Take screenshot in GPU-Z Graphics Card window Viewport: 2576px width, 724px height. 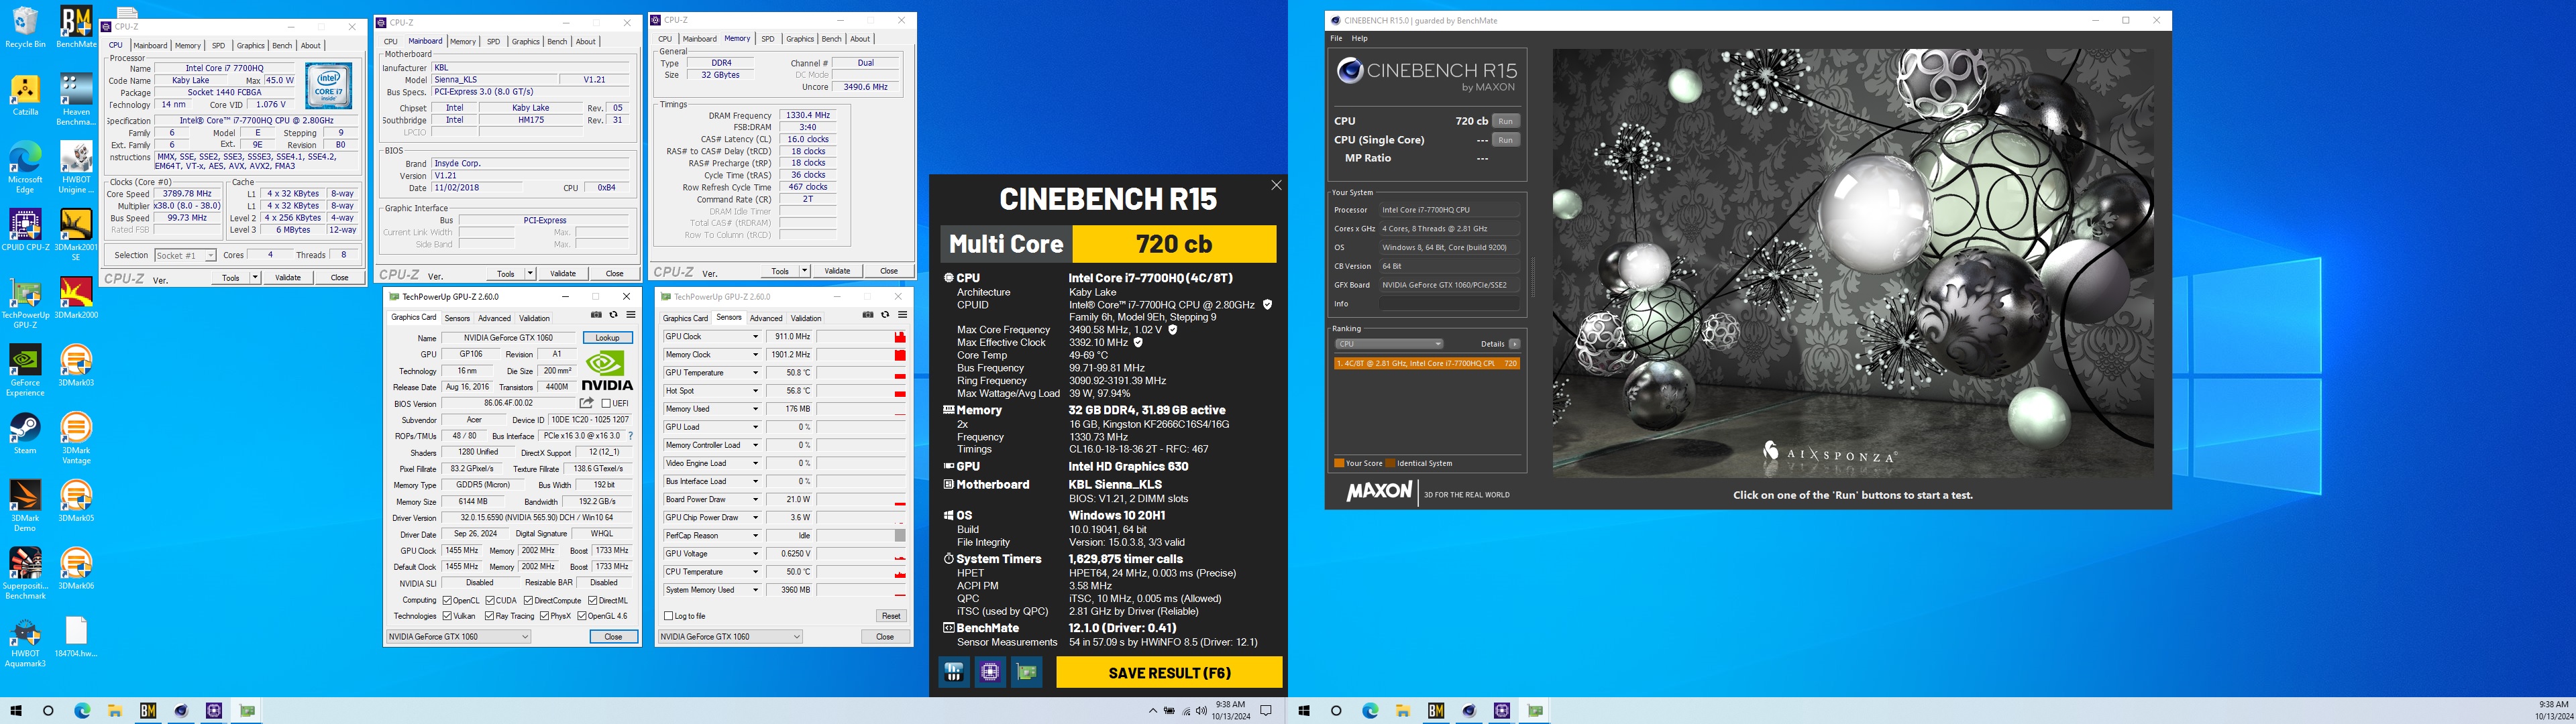pos(596,315)
